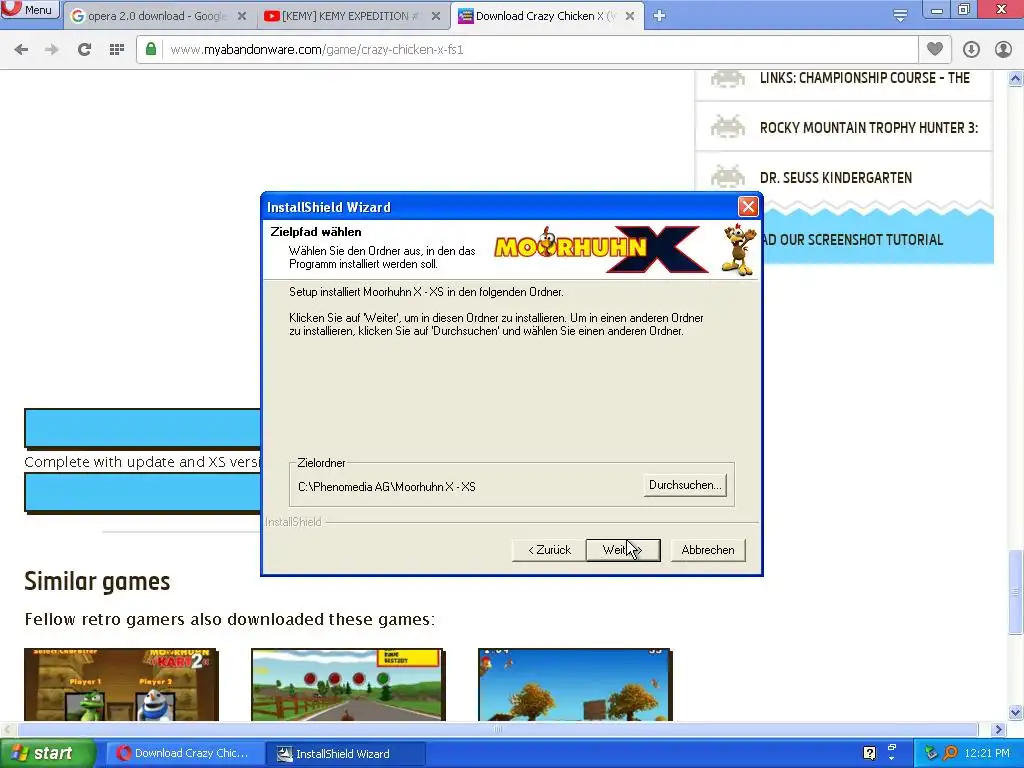Open the autumn trees game thumbnail

(575, 684)
